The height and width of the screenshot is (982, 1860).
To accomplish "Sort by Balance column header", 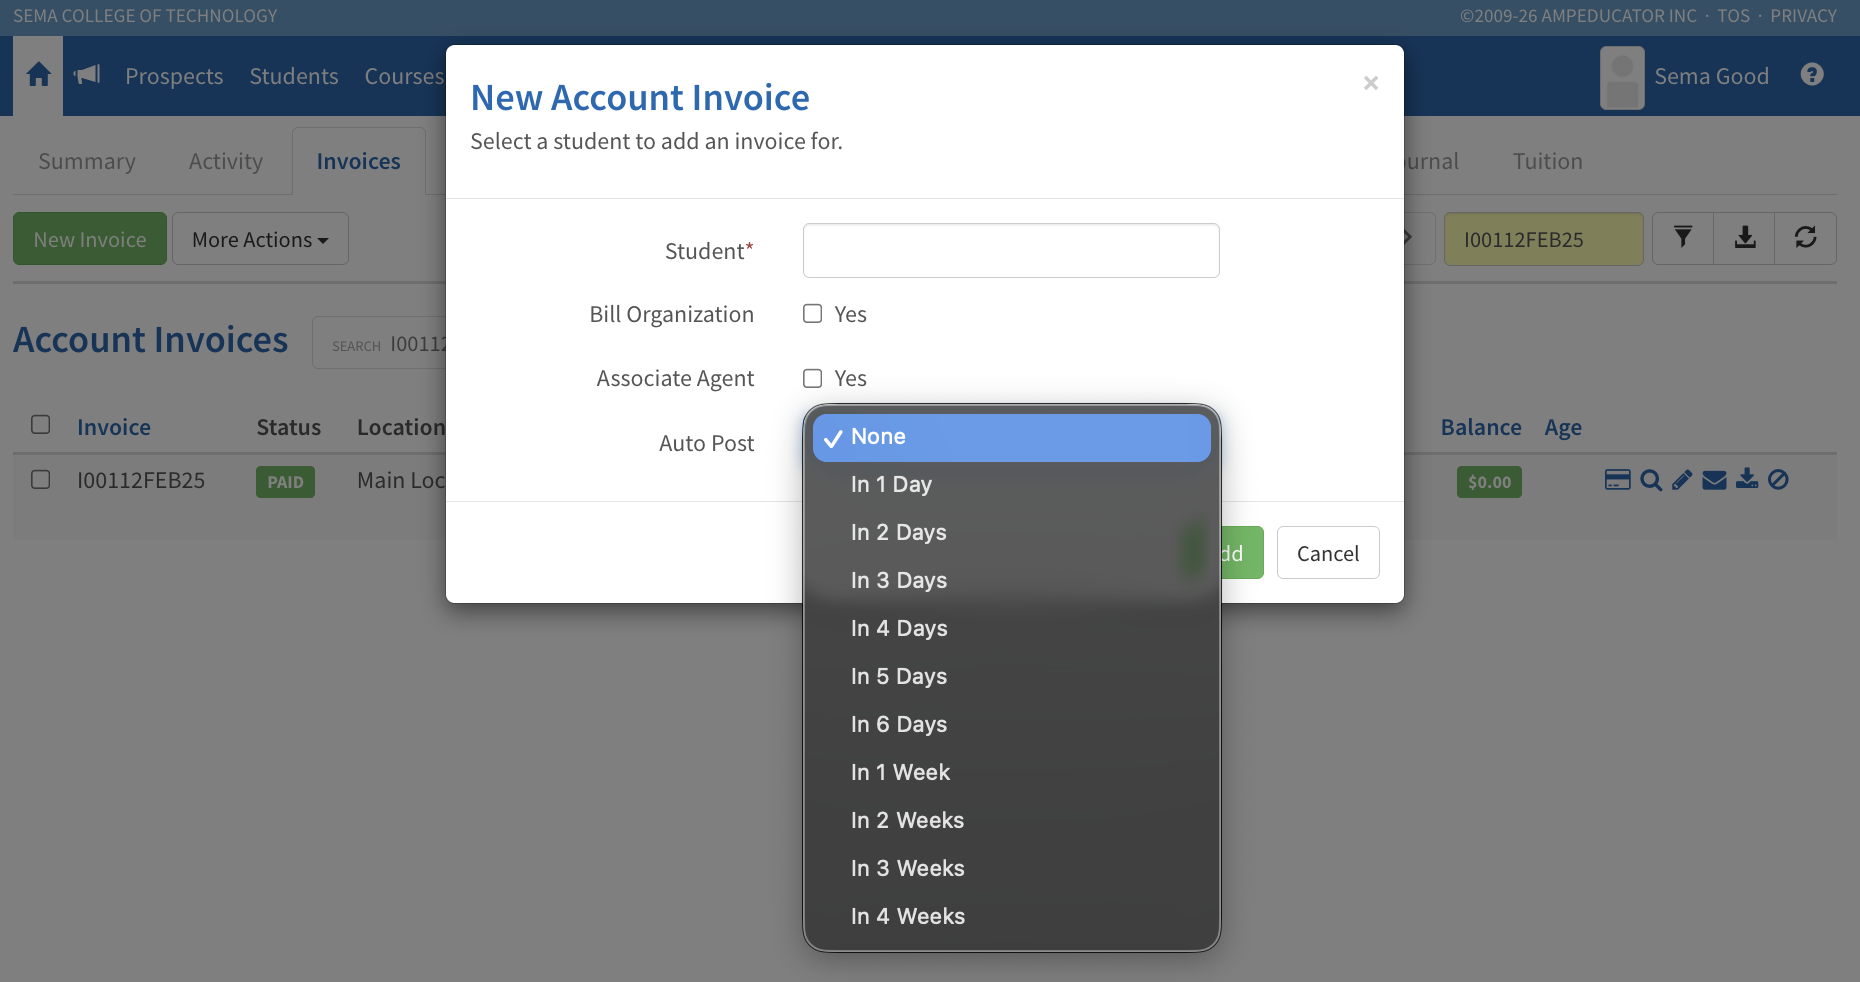I will (x=1480, y=427).
